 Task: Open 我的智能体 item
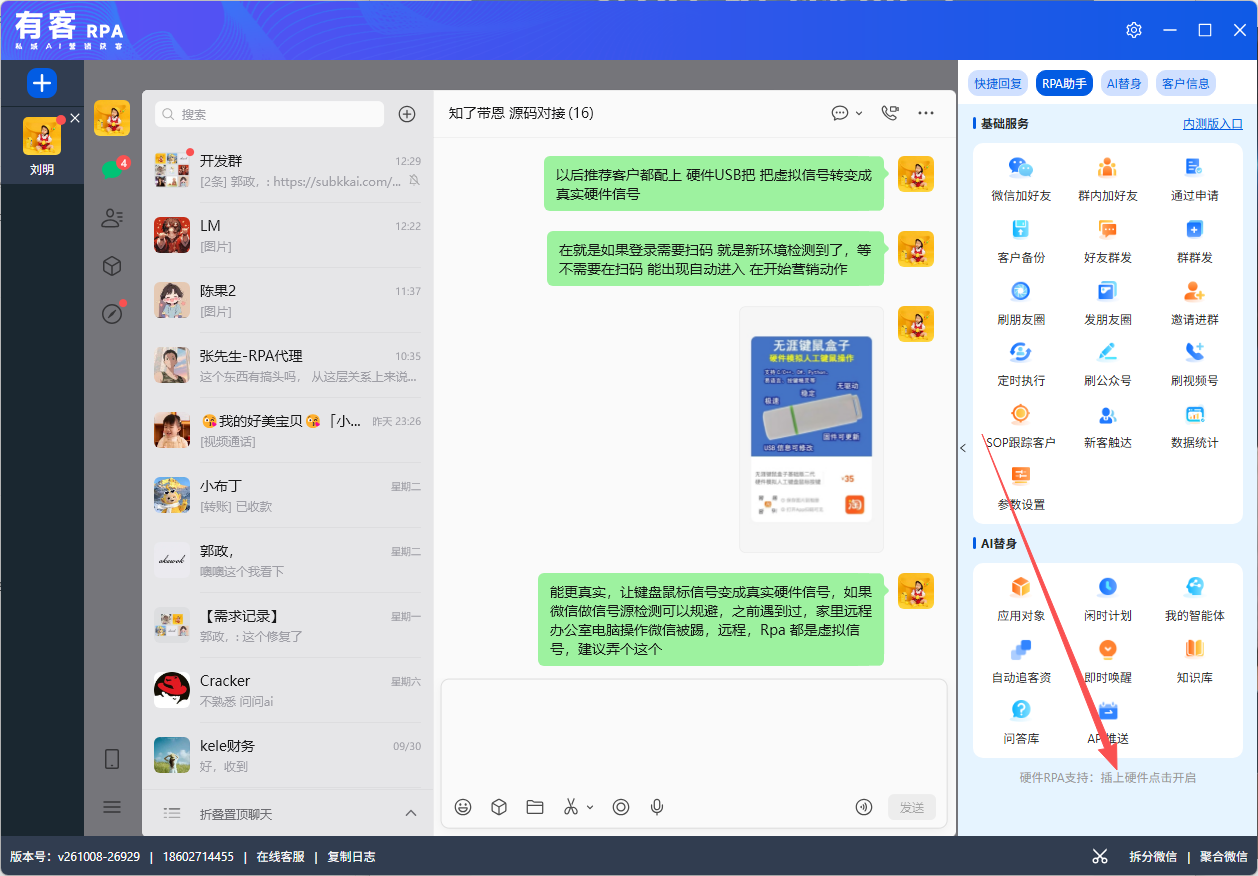pyautogui.click(x=1194, y=599)
